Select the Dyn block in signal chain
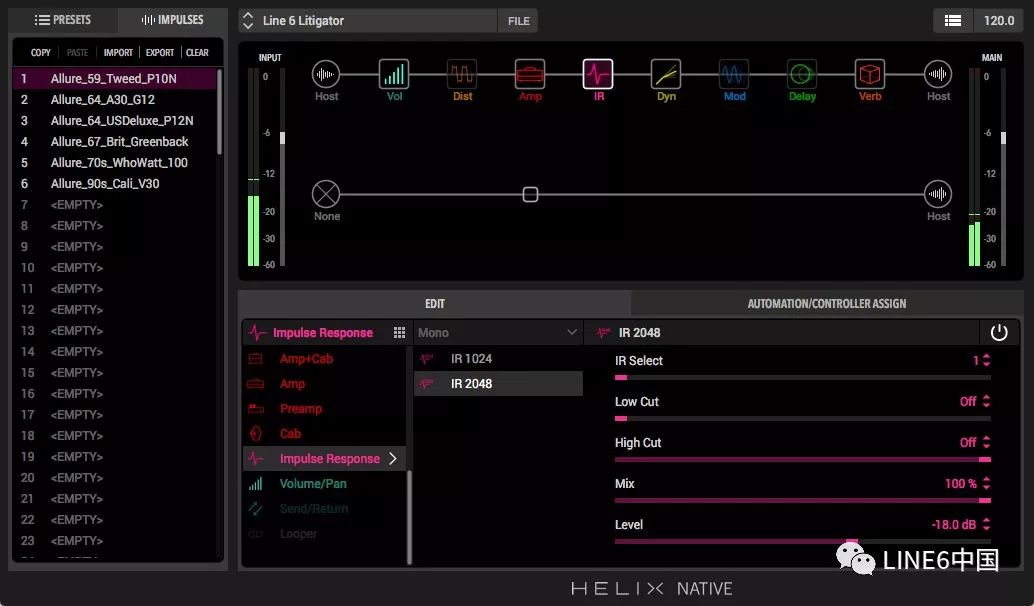This screenshot has width=1034, height=606. tap(666, 75)
